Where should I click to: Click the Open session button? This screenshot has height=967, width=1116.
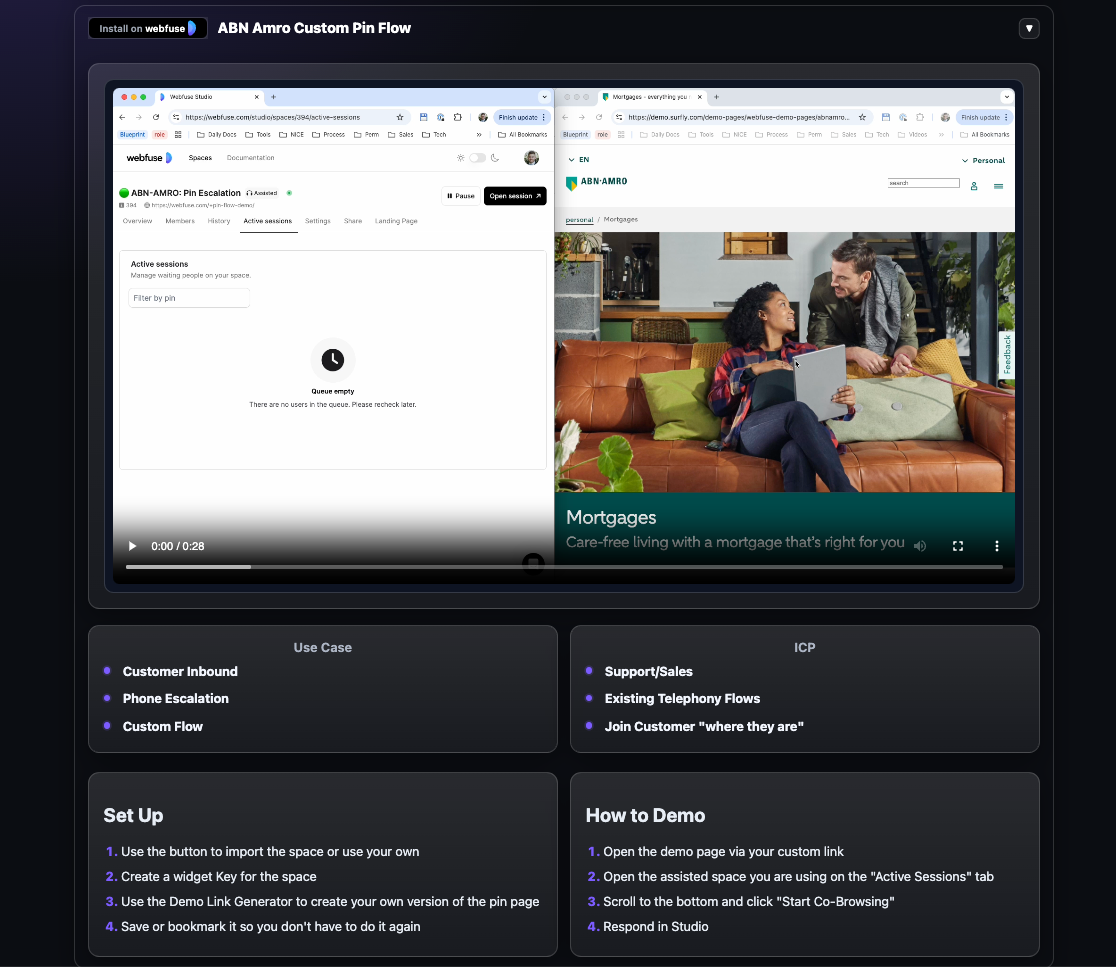tap(515, 196)
